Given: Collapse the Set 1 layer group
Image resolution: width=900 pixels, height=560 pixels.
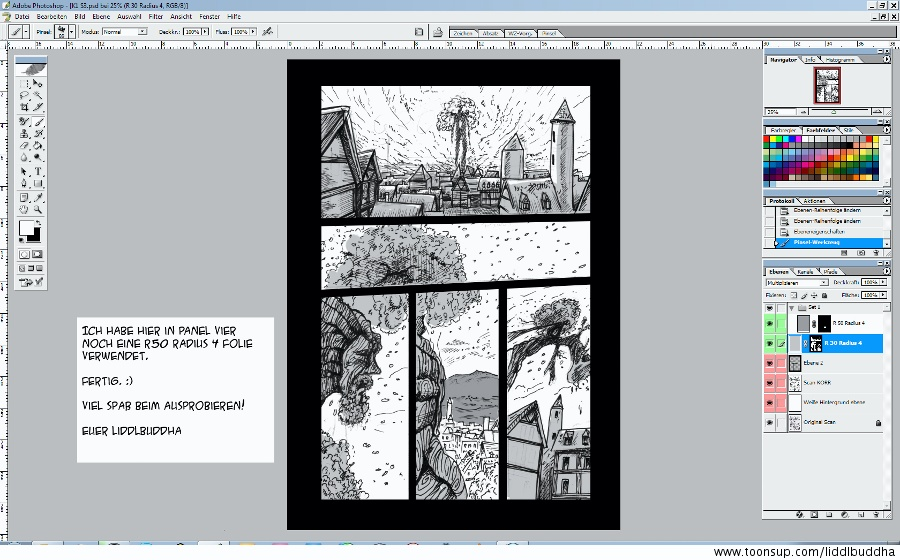Looking at the screenshot, I should [793, 307].
